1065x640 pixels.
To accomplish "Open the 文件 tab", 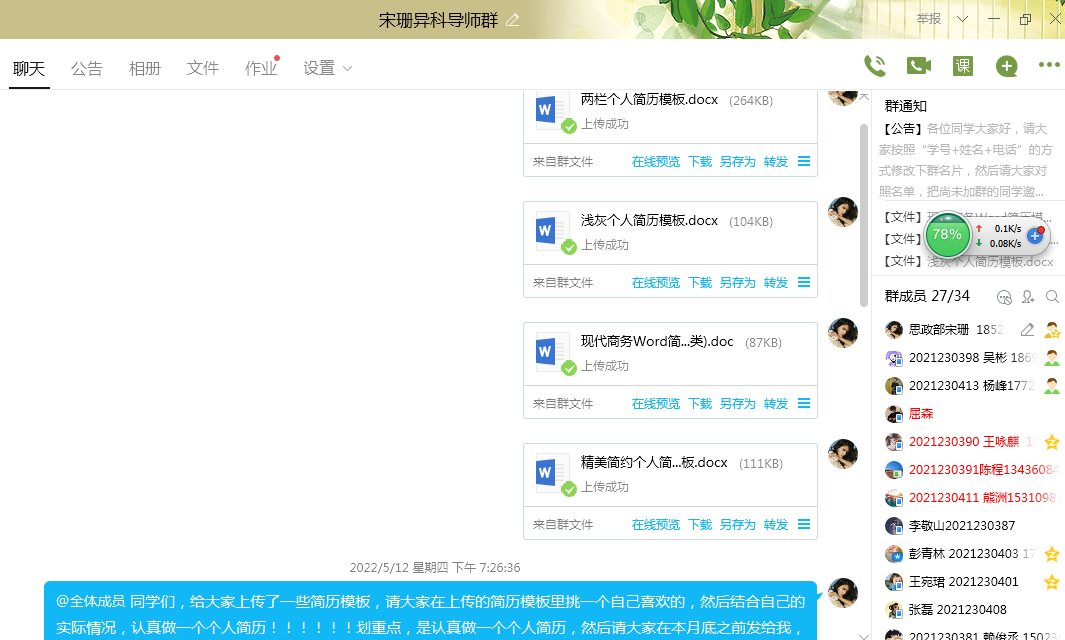I will [x=203, y=69].
